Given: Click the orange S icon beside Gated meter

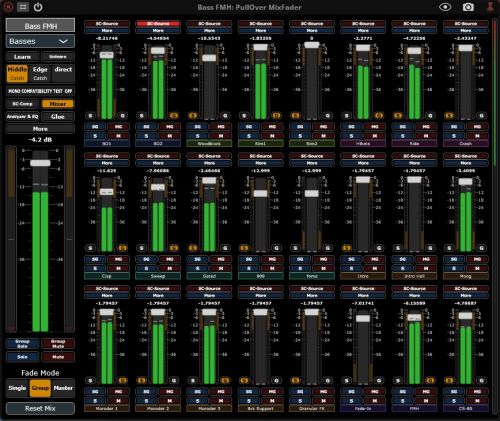Looking at the screenshot, I should pos(193,248).
